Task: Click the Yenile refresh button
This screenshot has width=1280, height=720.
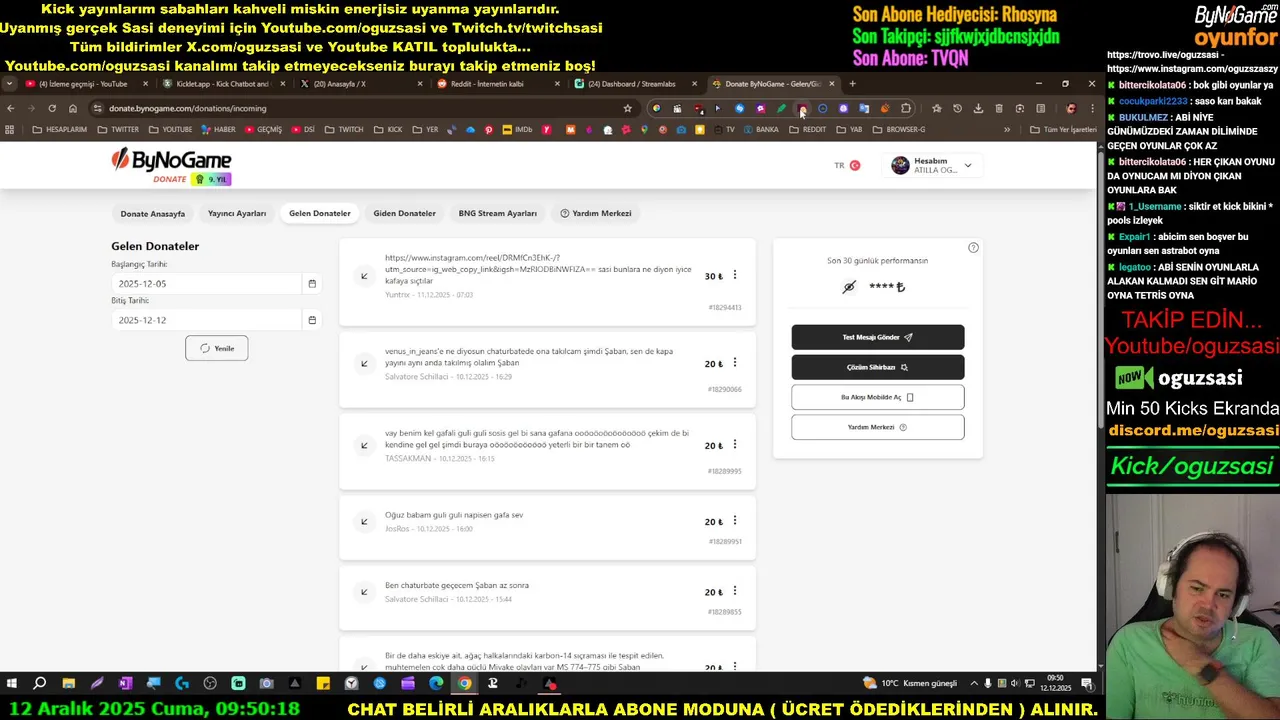Action: point(216,348)
